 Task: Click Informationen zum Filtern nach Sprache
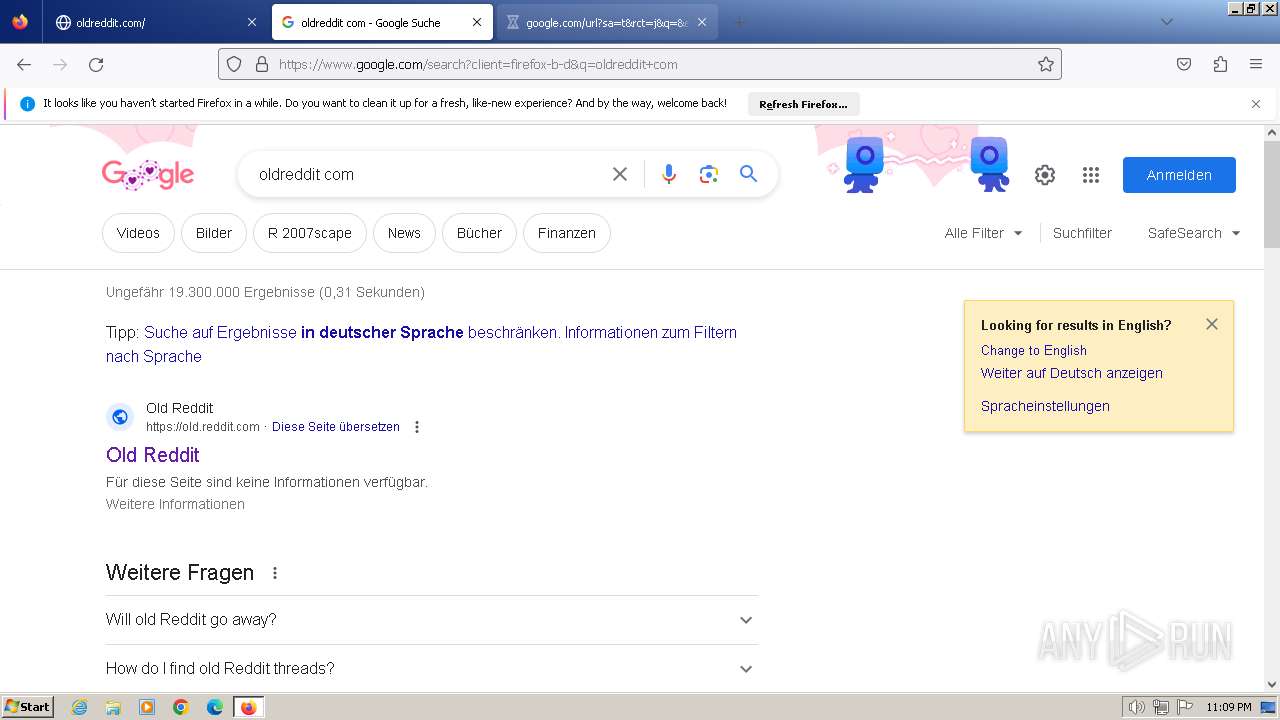coord(651,332)
